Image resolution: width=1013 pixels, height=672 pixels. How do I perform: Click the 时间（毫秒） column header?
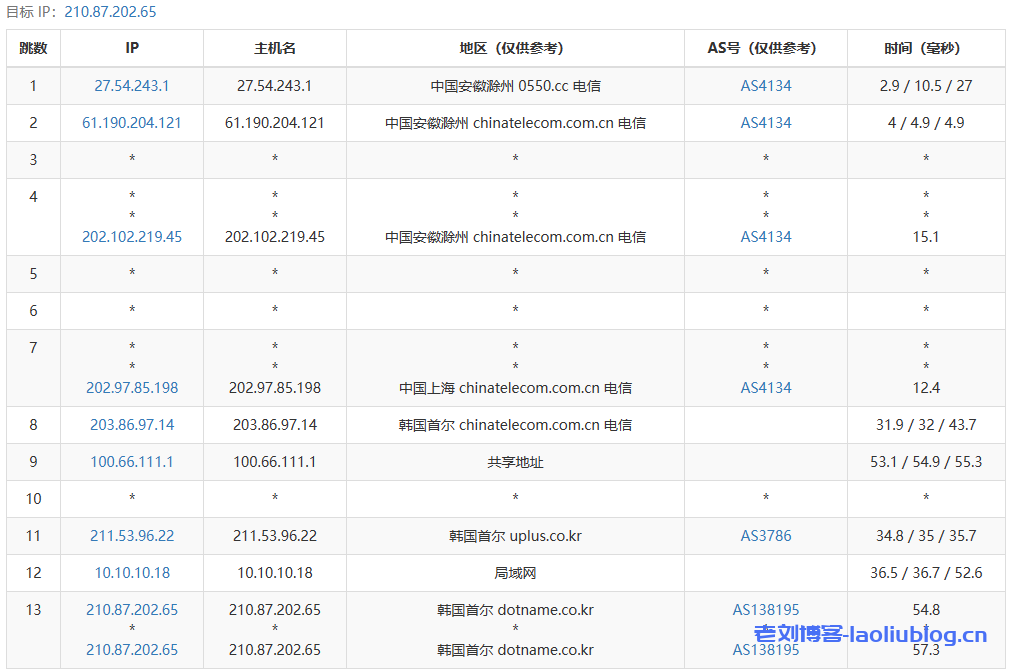pos(926,48)
